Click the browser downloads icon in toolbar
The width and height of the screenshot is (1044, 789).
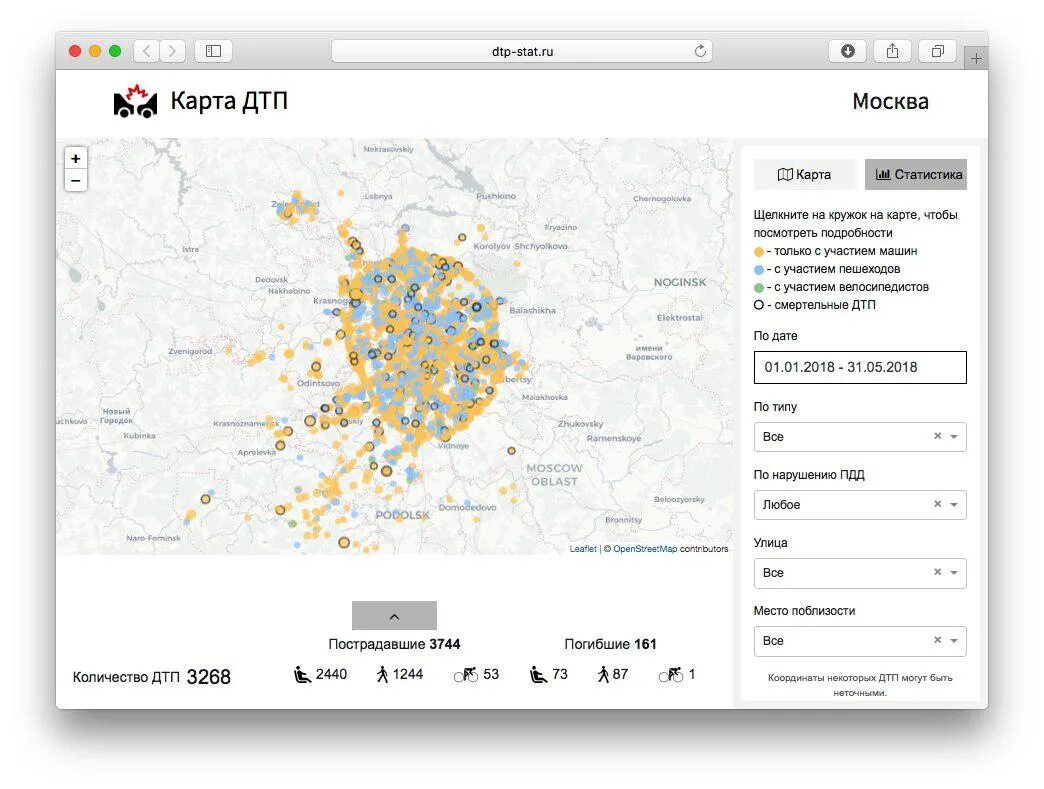coord(847,50)
